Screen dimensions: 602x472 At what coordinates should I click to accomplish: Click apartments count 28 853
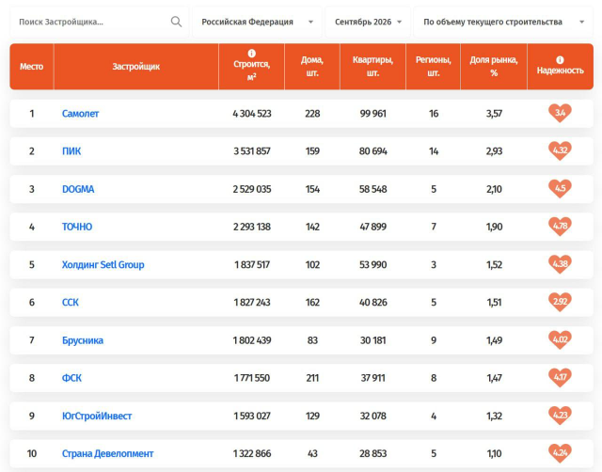click(x=373, y=454)
